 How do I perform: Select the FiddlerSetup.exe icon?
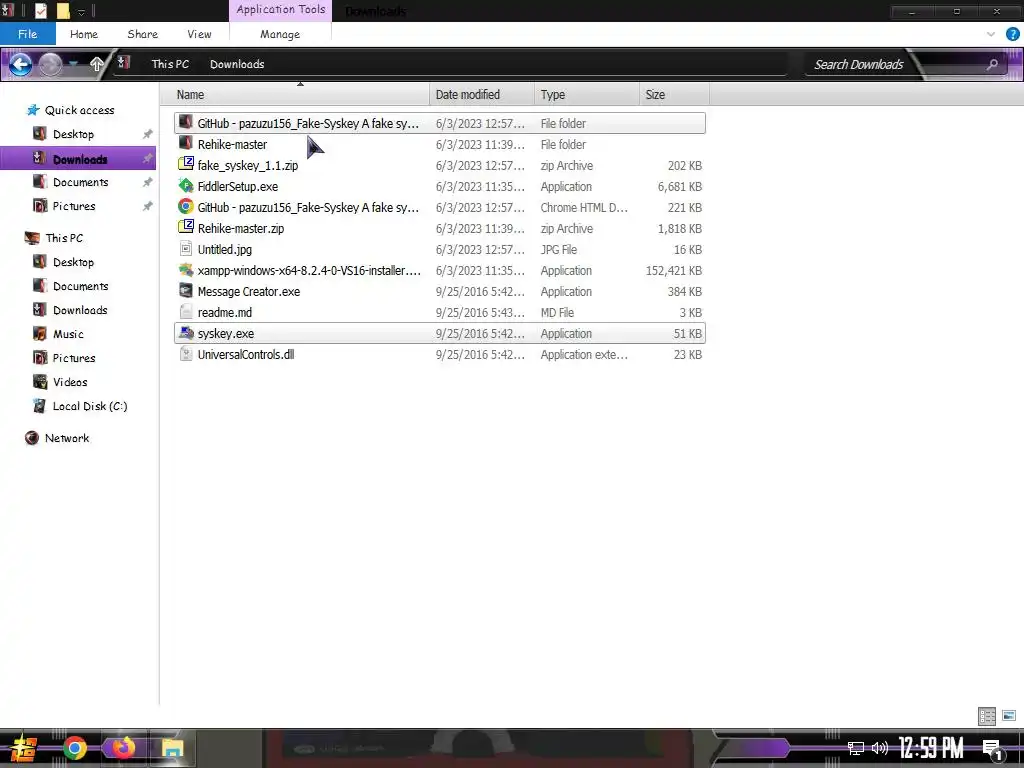pos(186,185)
